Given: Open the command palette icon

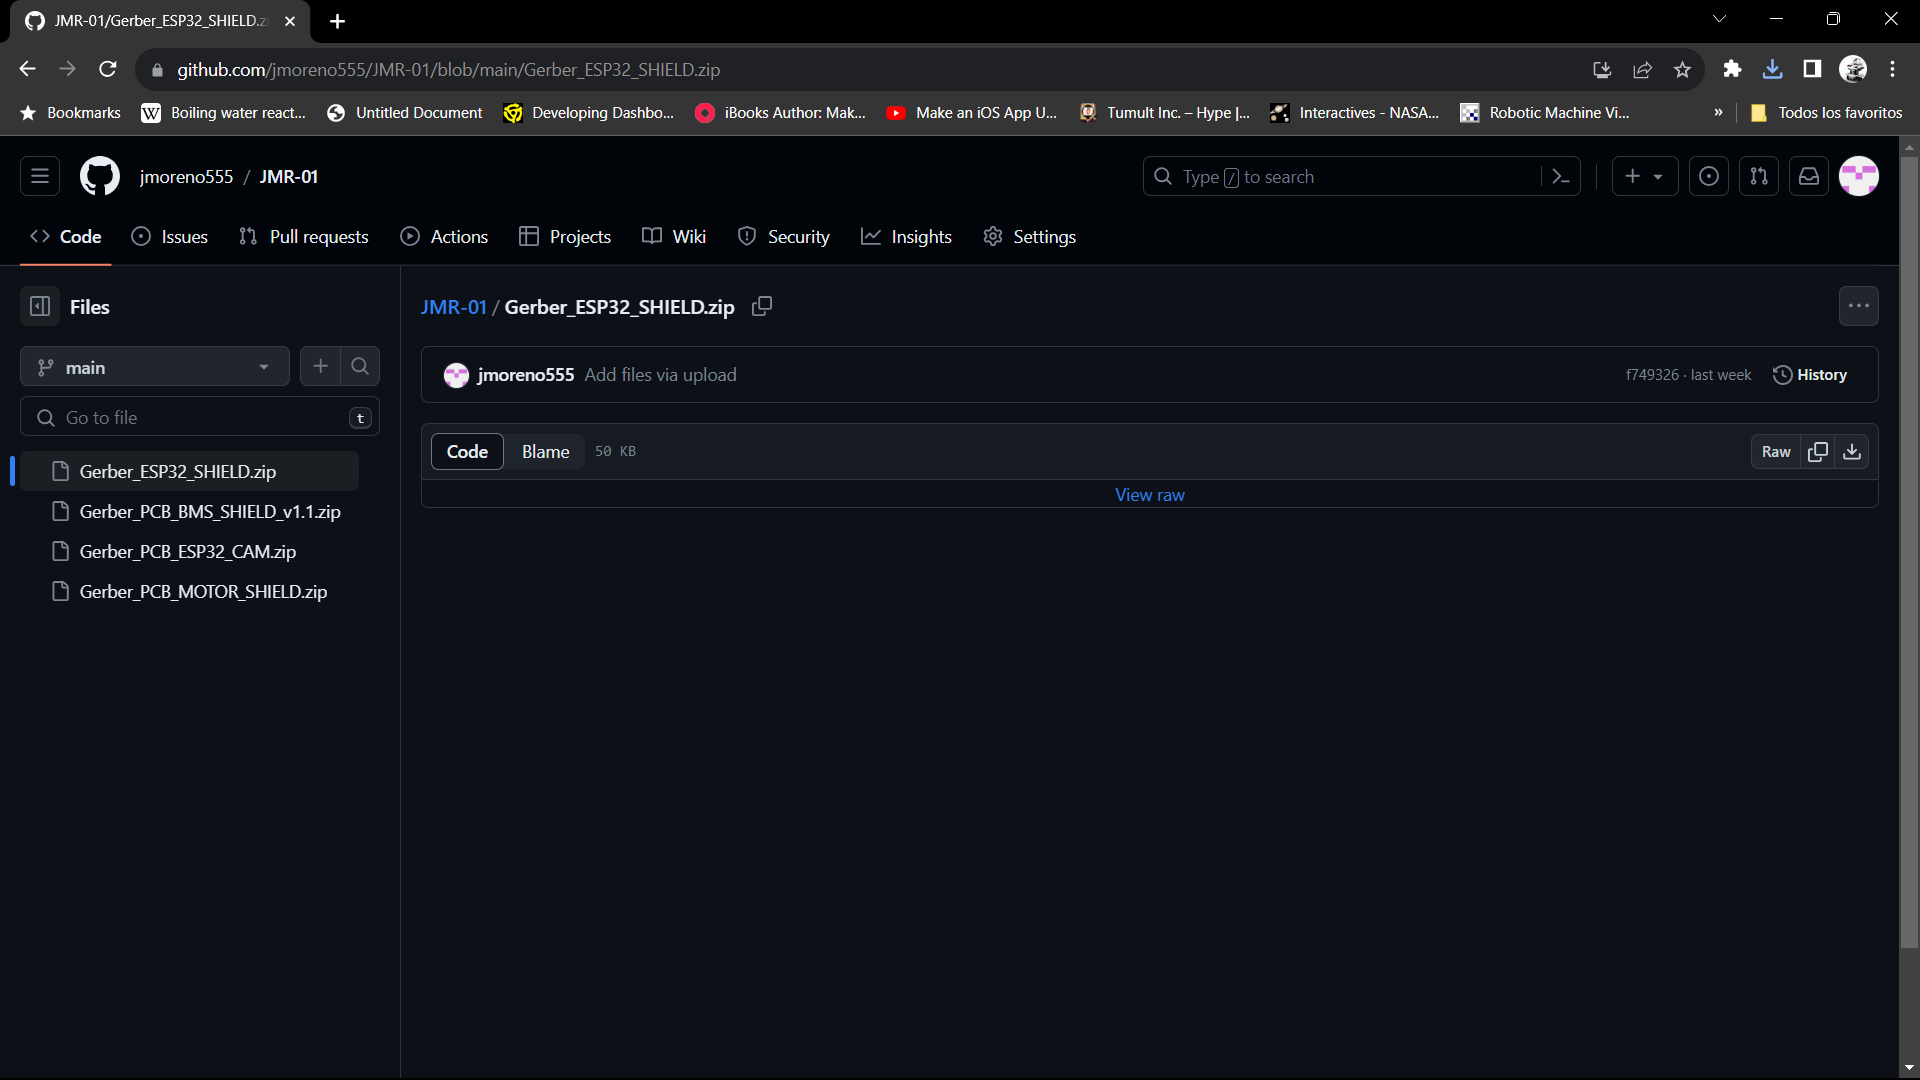Looking at the screenshot, I should (1560, 177).
